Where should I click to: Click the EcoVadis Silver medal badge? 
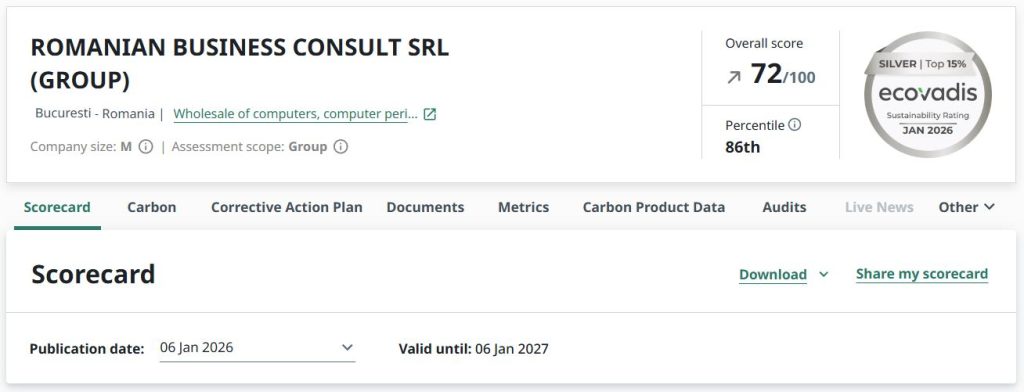[x=927, y=95]
